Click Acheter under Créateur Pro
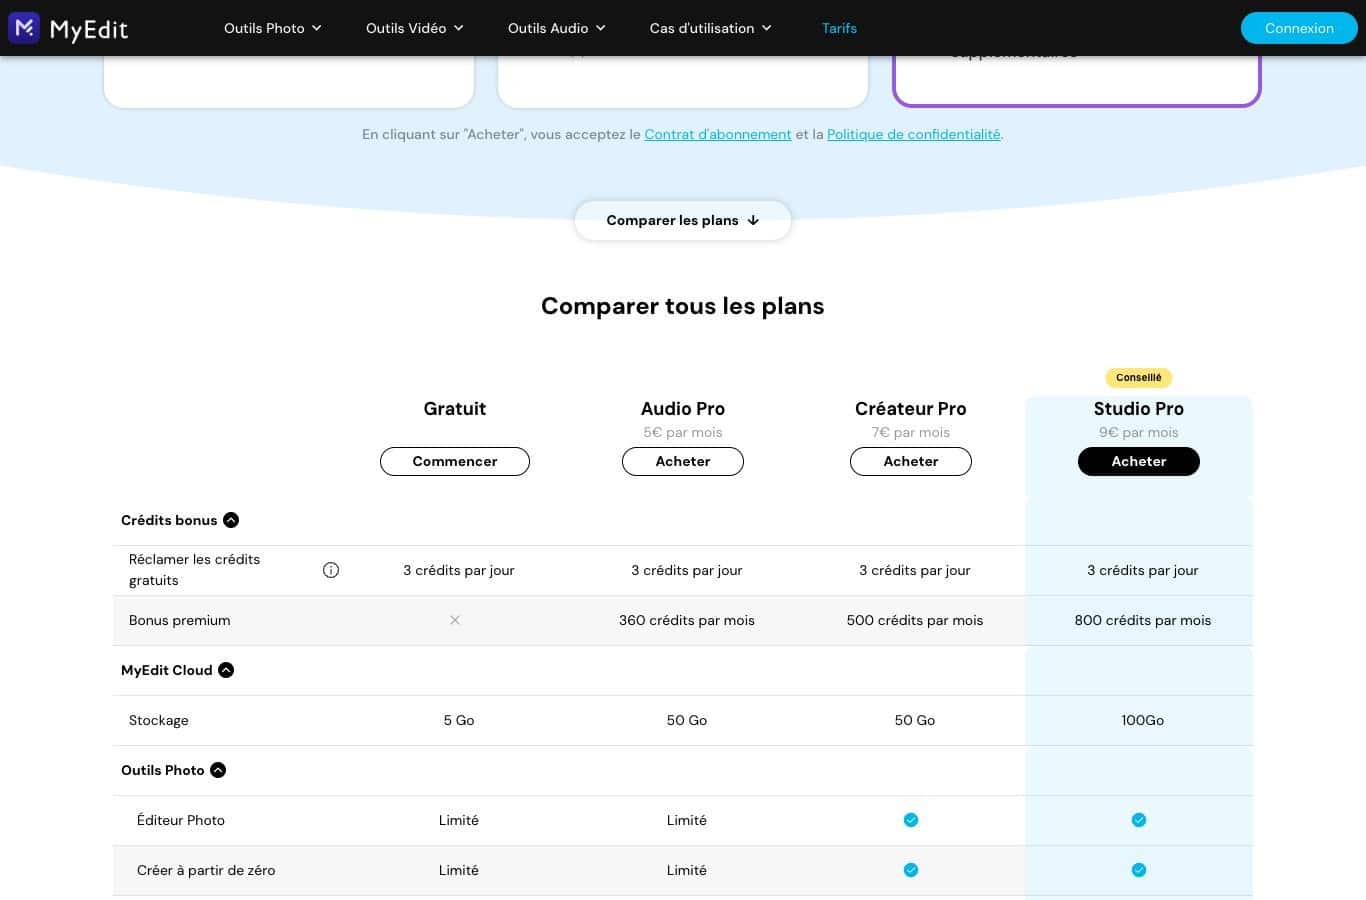Viewport: 1366px width, 900px height. 911,461
